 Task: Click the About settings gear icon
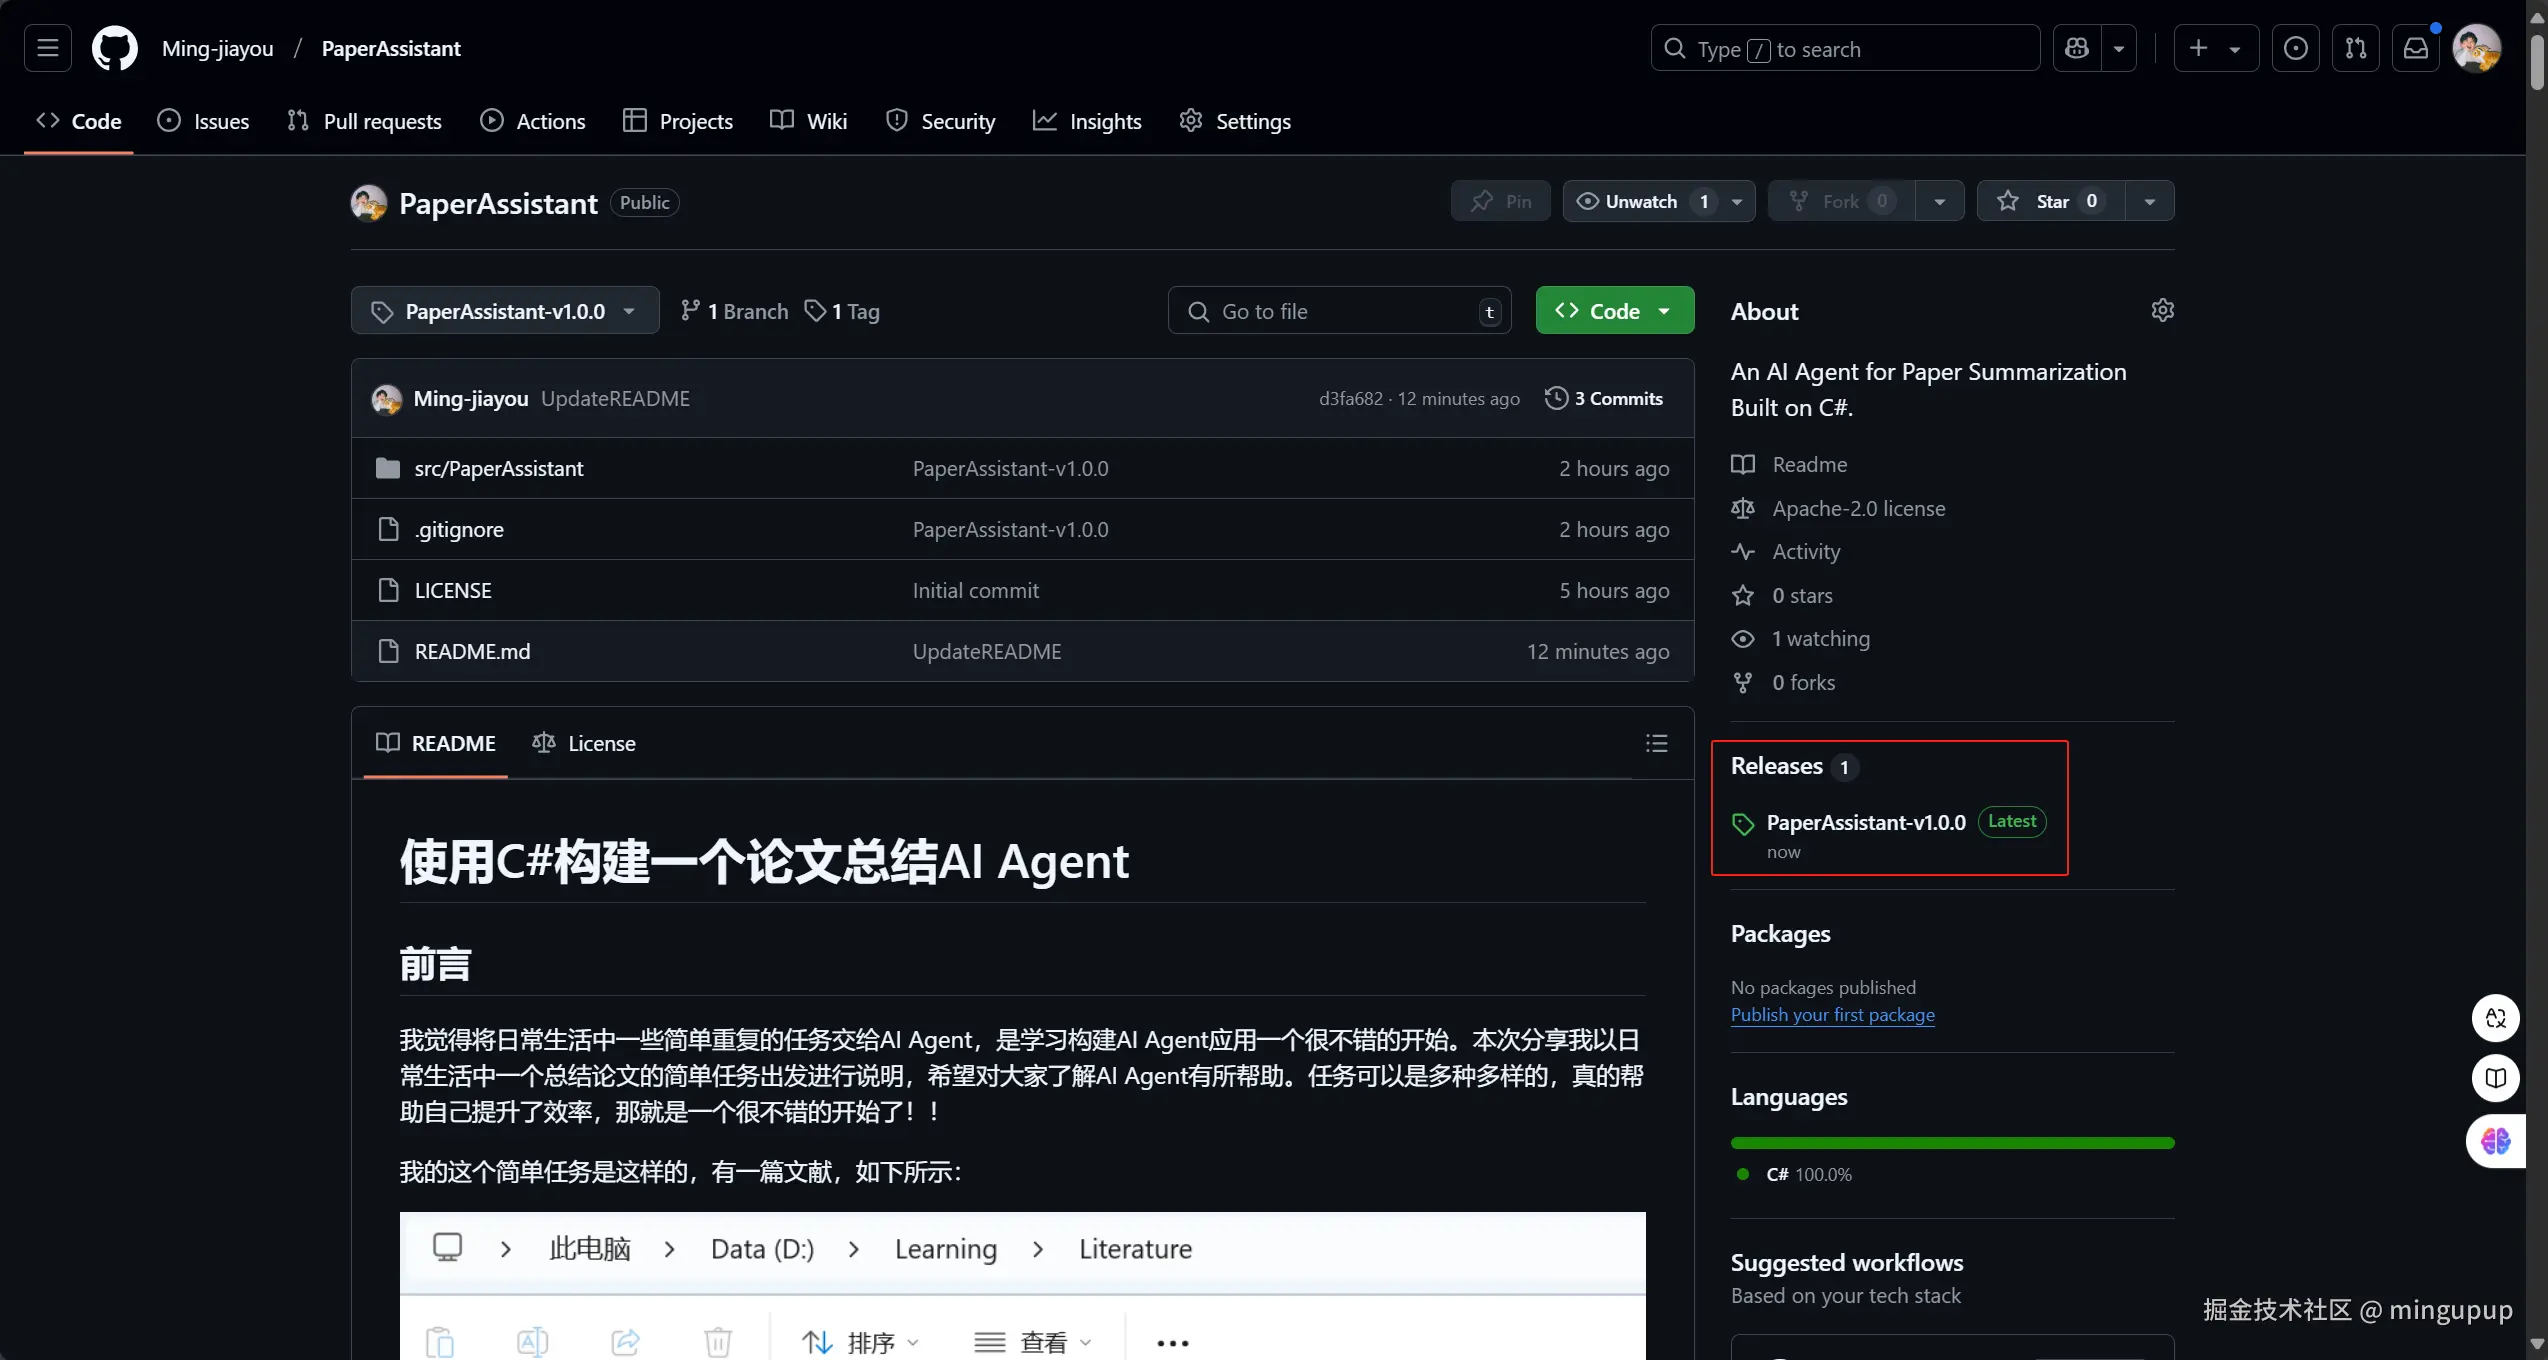point(2162,310)
